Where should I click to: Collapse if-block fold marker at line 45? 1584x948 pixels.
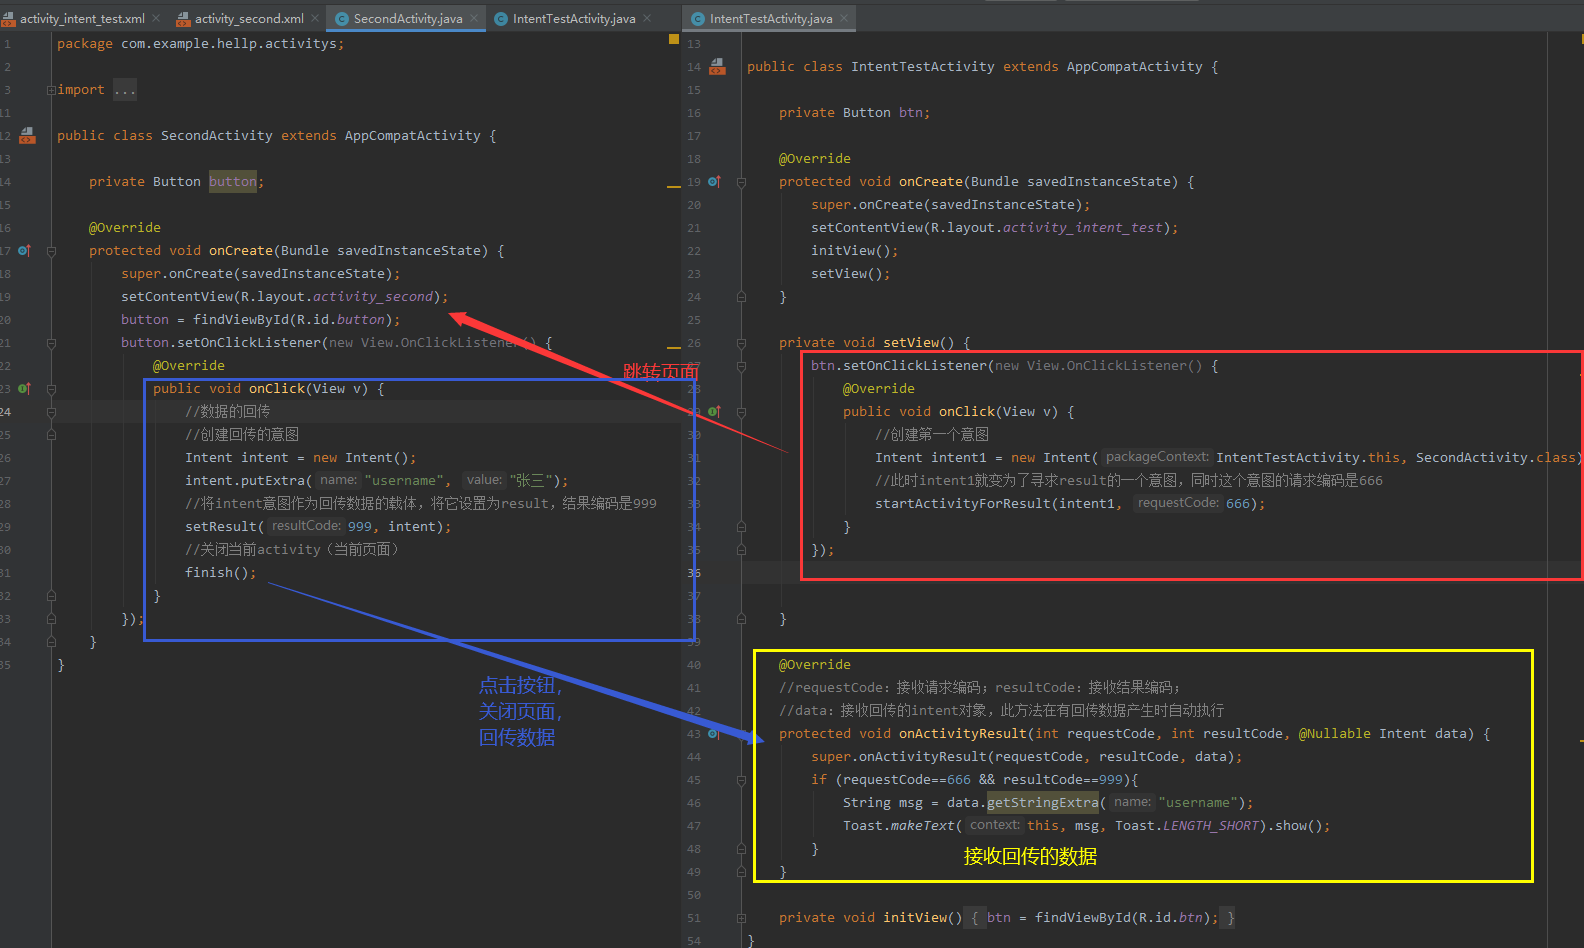741,780
